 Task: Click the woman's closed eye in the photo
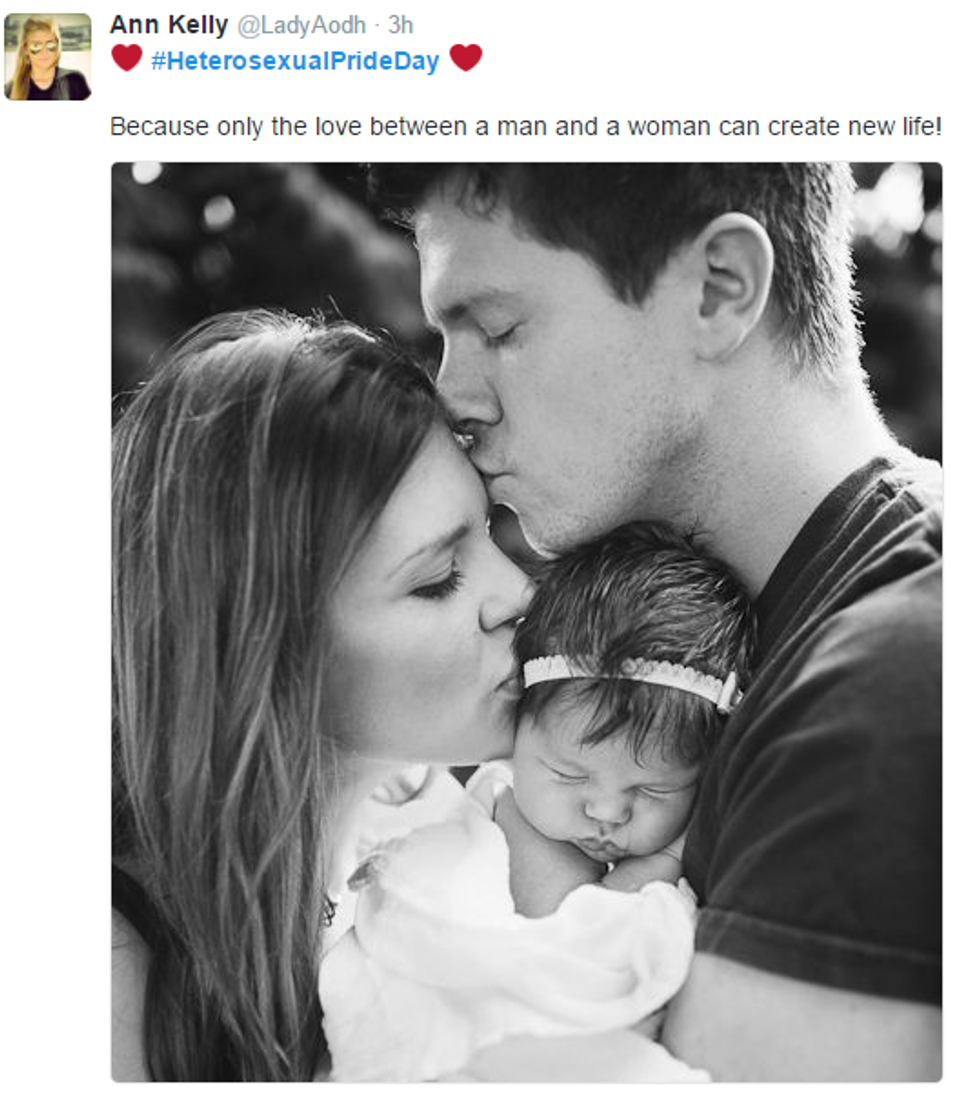tap(436, 584)
